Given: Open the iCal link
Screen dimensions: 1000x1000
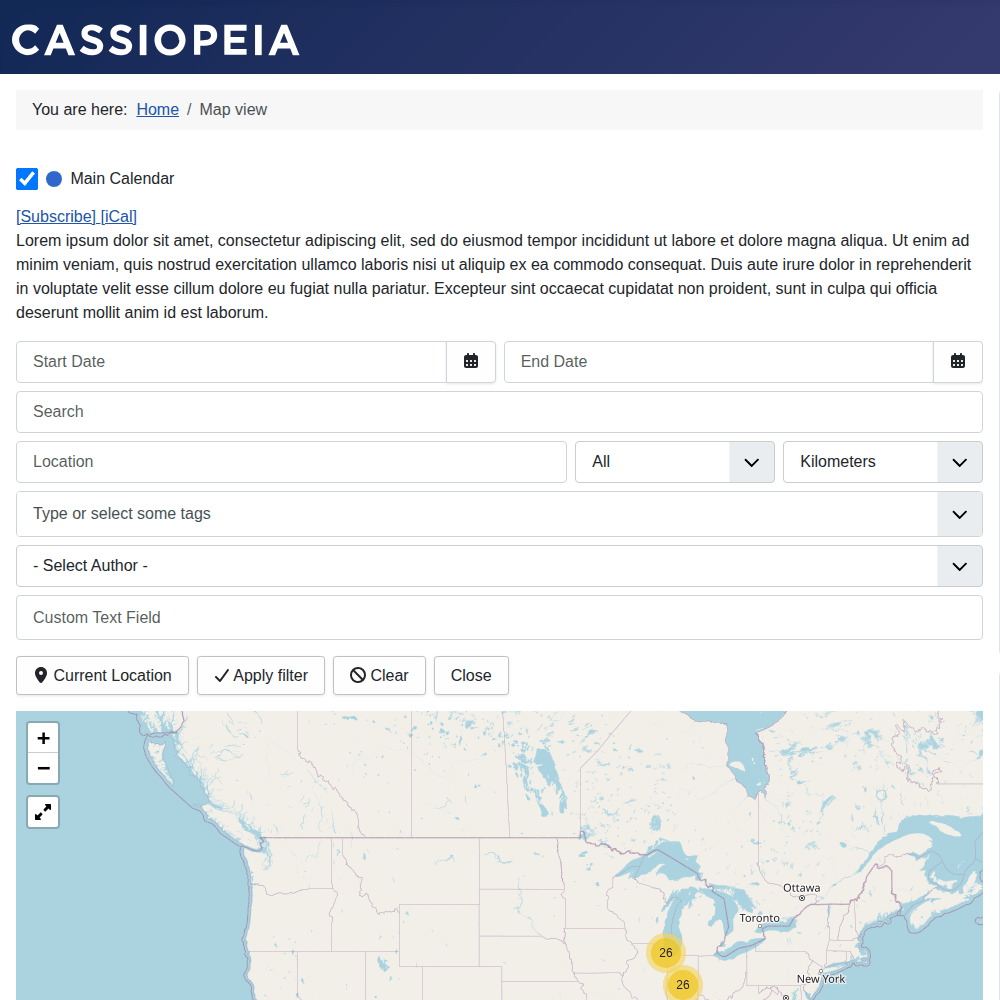Looking at the screenshot, I should (119, 216).
